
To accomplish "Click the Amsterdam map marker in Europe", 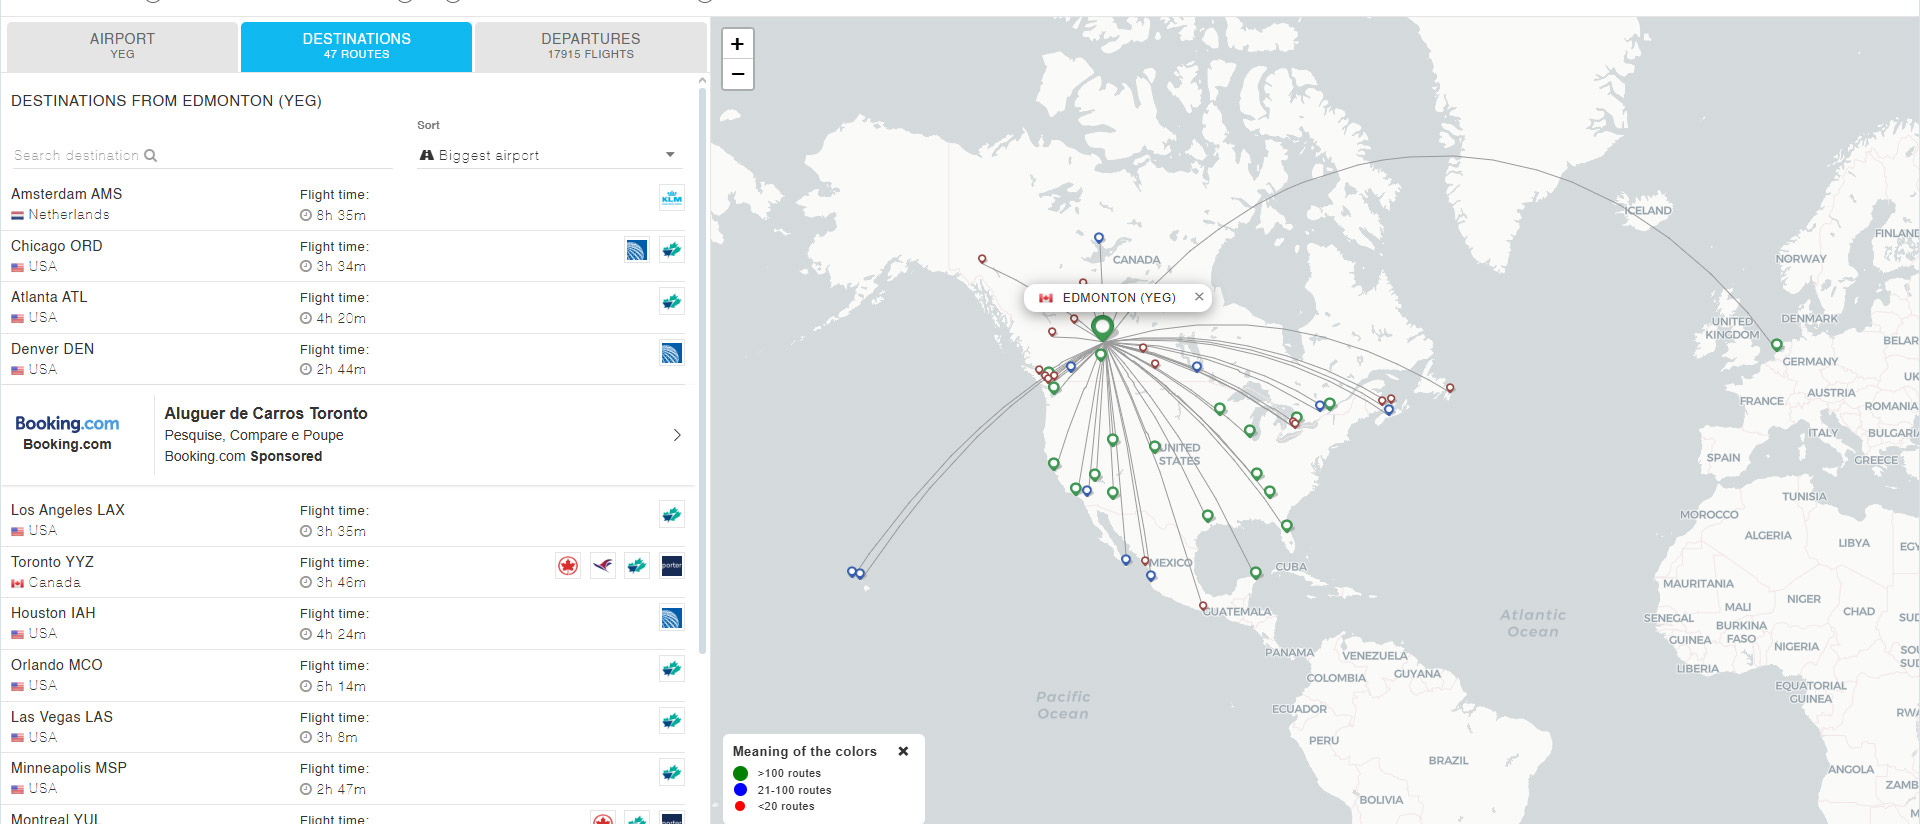I will (1776, 345).
